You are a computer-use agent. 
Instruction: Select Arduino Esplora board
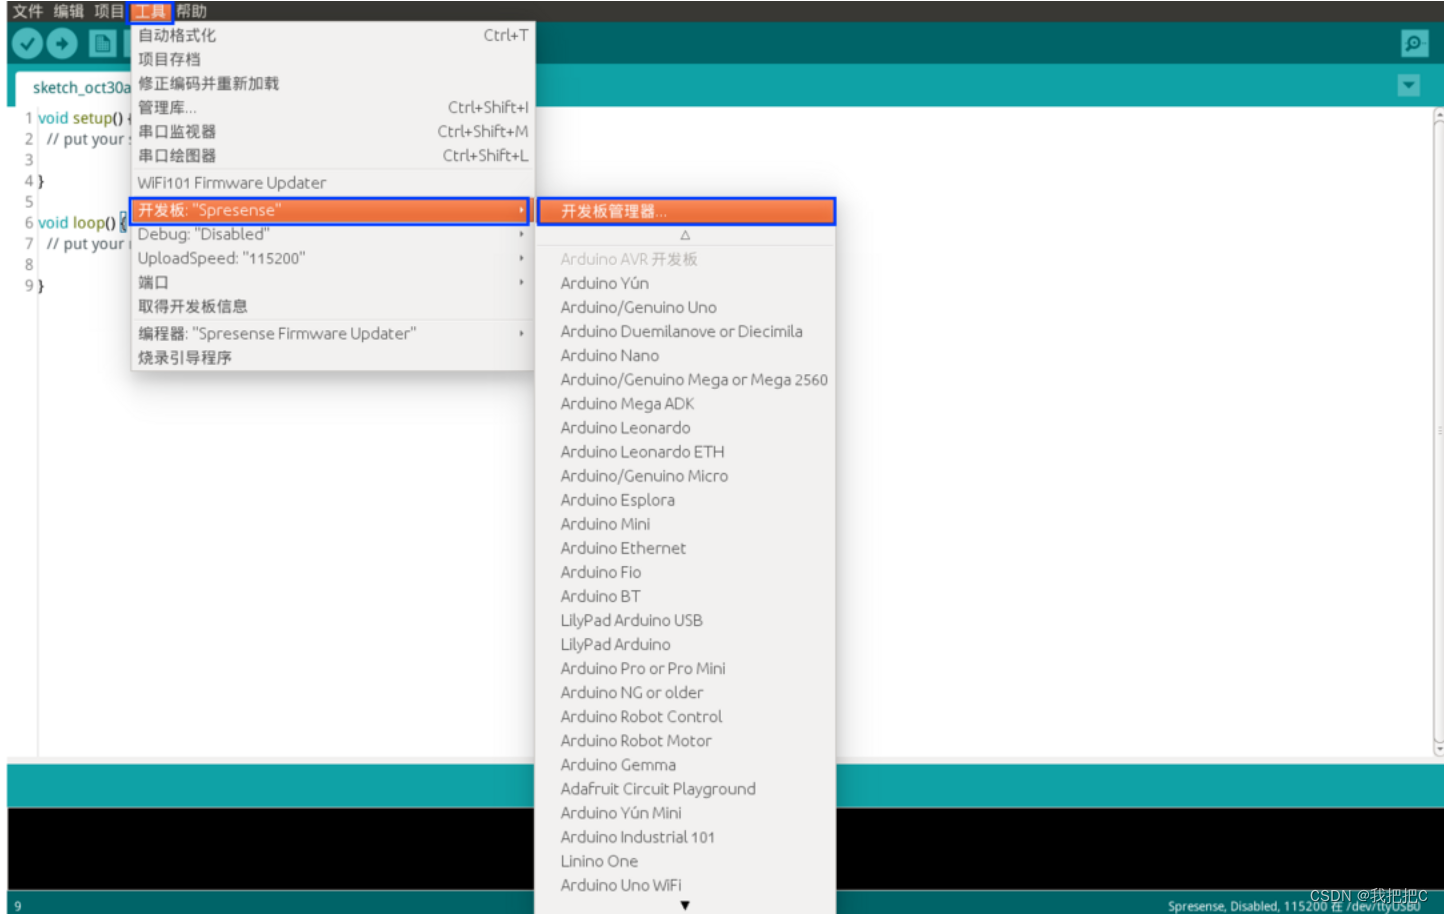[x=685, y=500]
